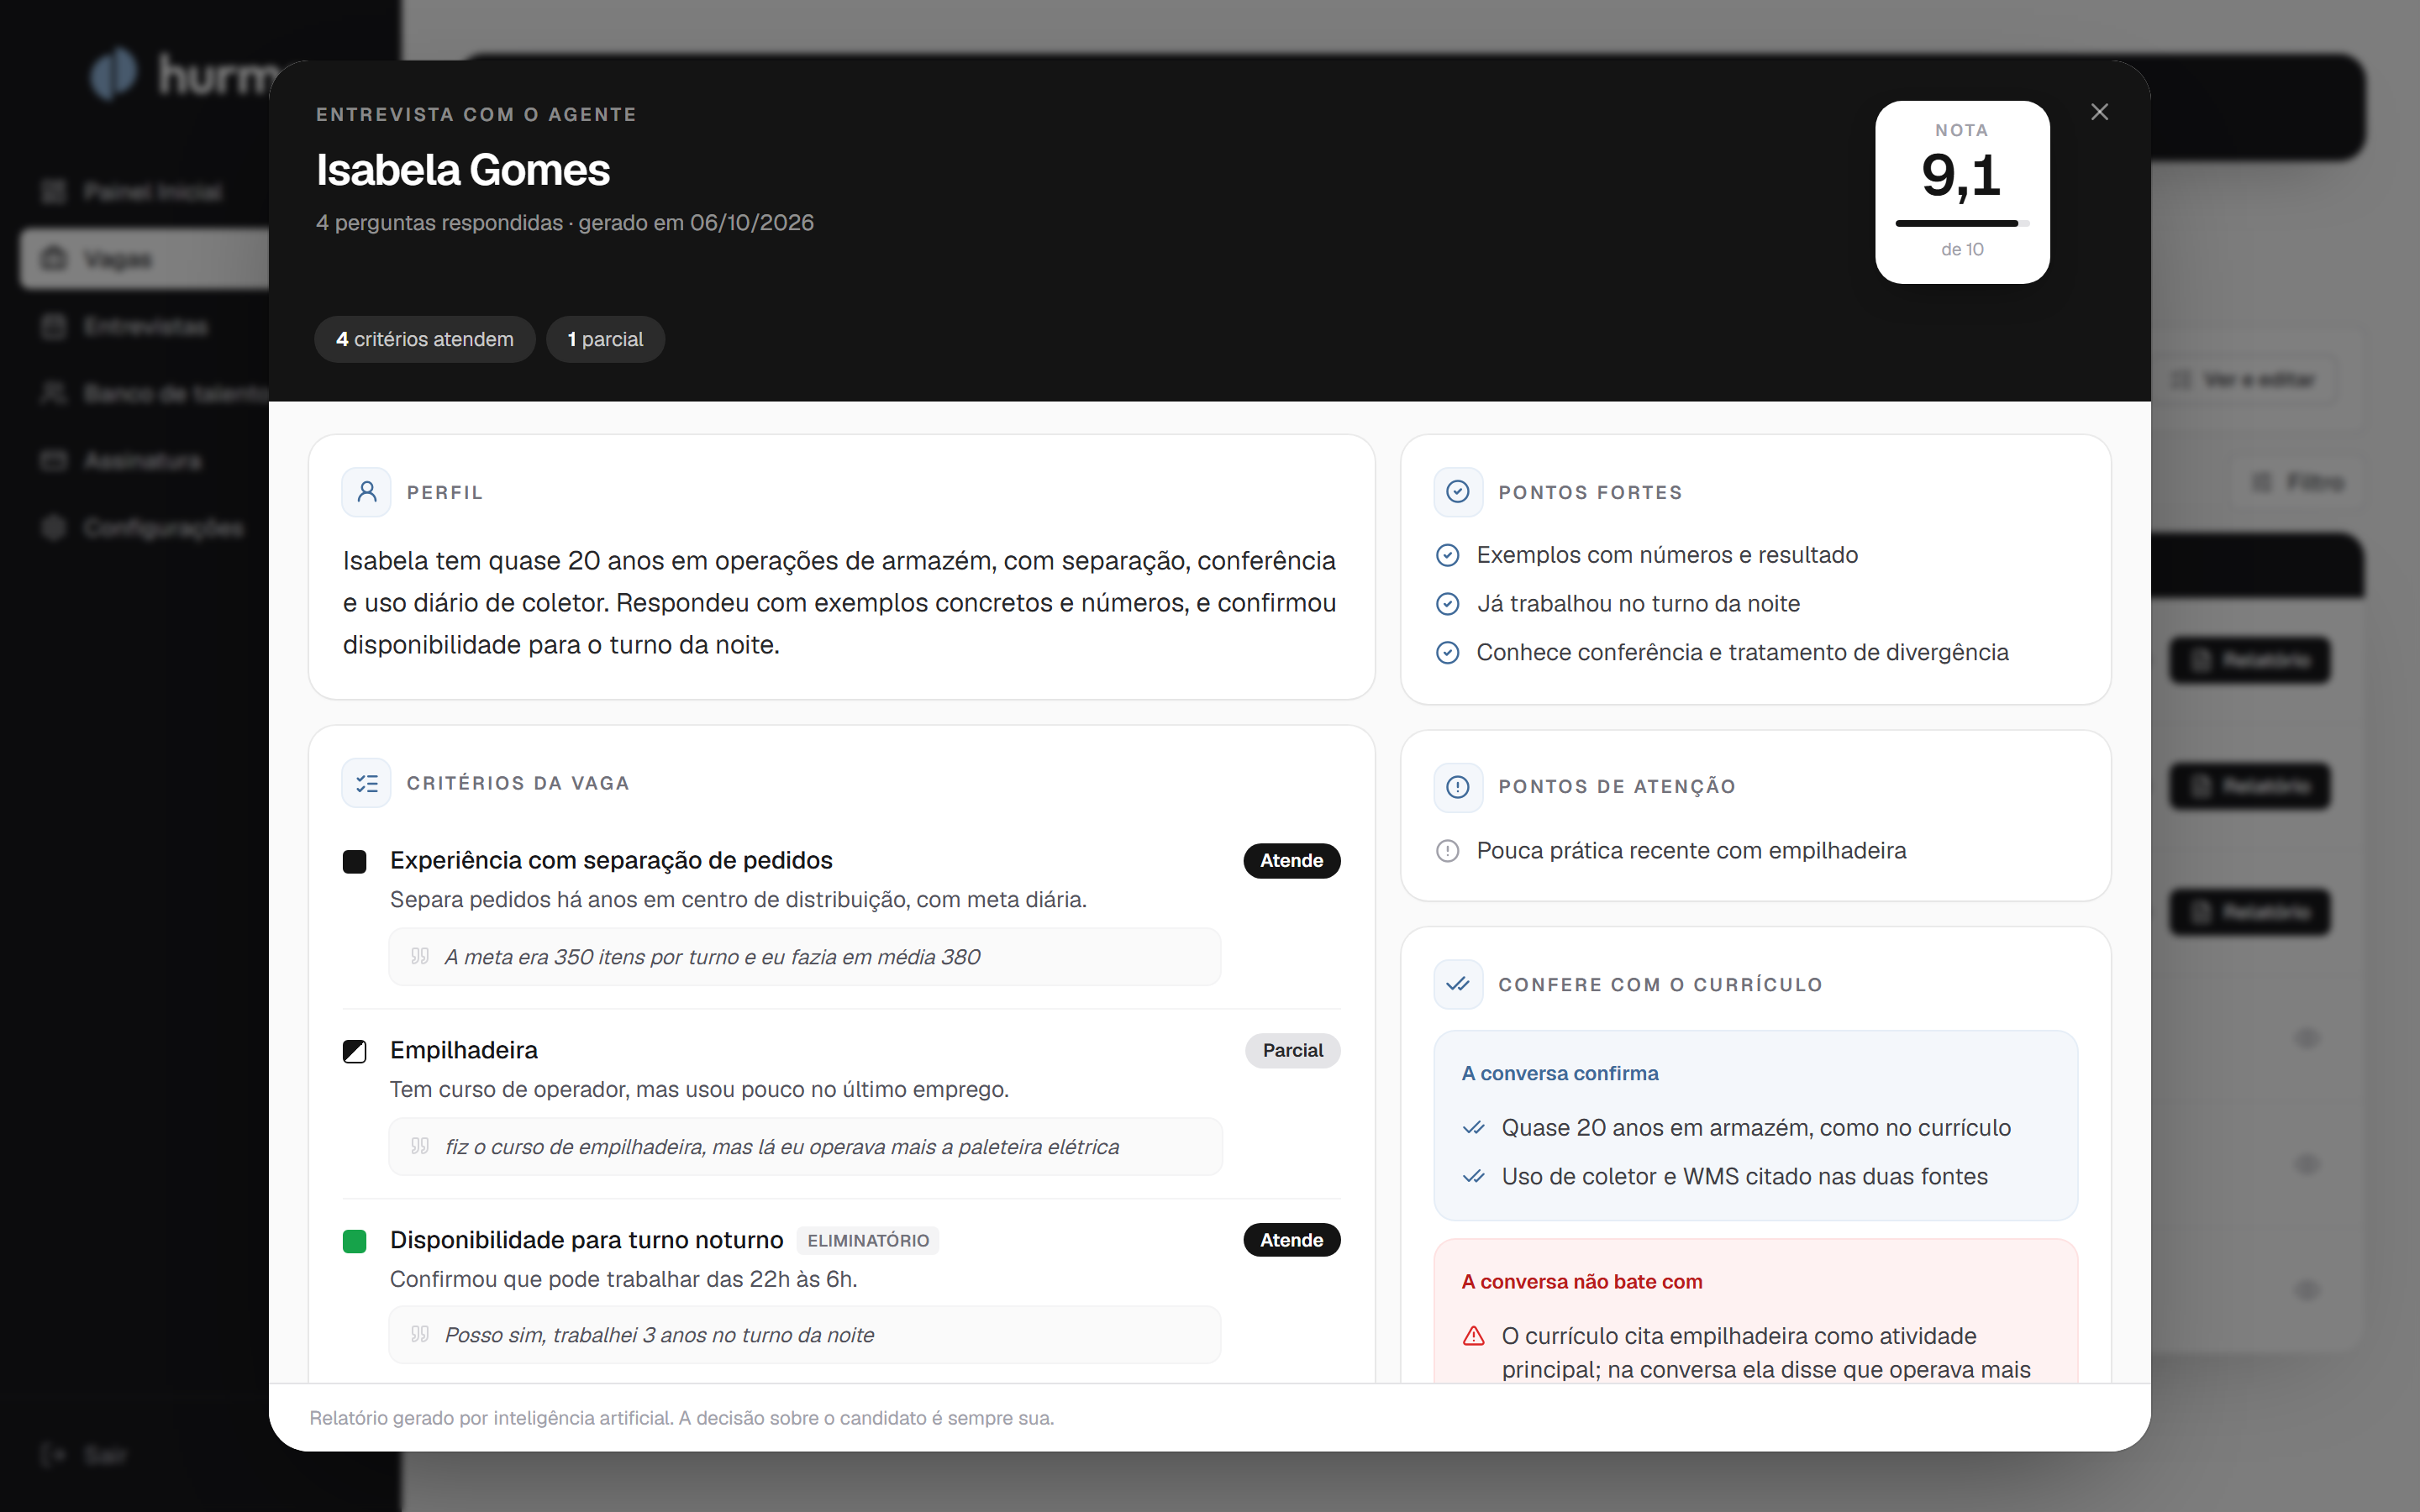
Task: Click the red warning triangle icon
Action: (x=1473, y=1336)
